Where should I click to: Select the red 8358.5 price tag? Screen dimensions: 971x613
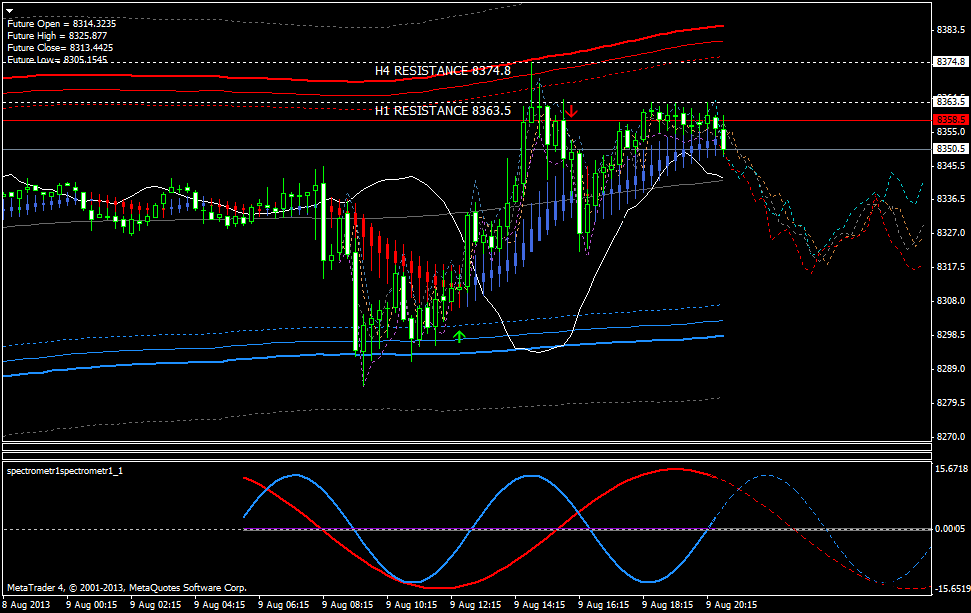[951, 120]
